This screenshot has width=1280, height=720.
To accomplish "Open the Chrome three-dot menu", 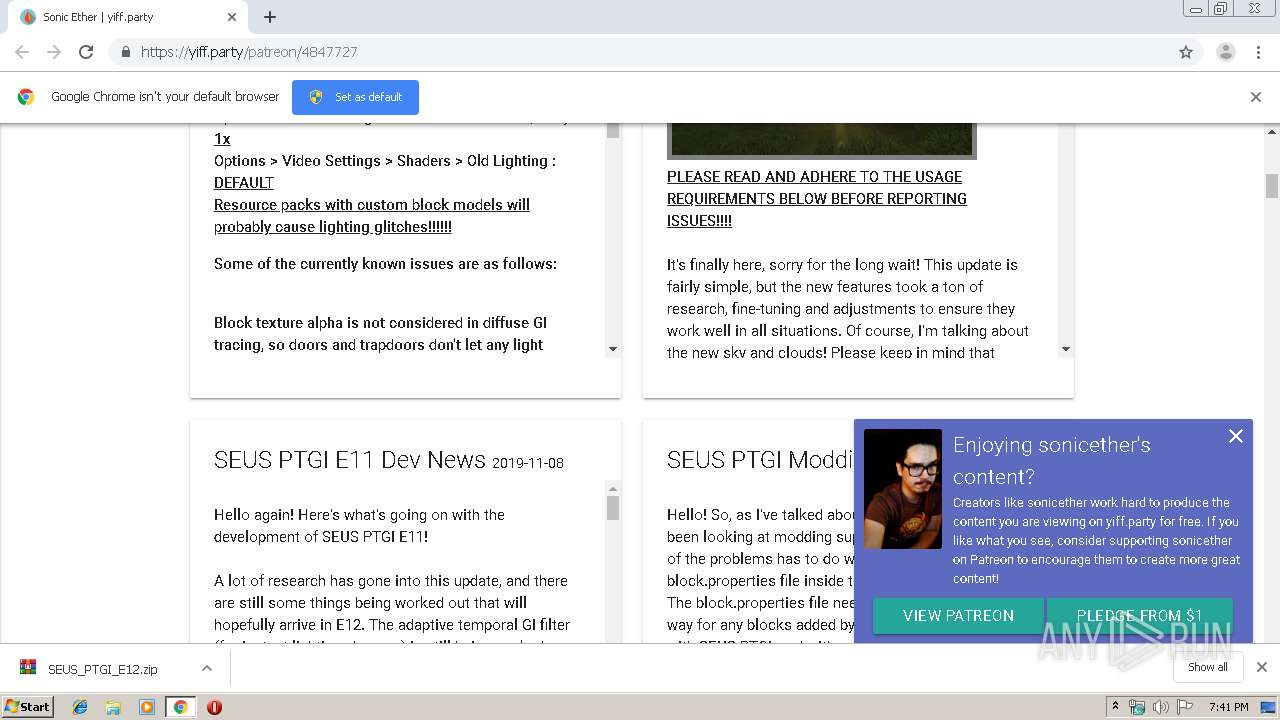I will (x=1258, y=52).
